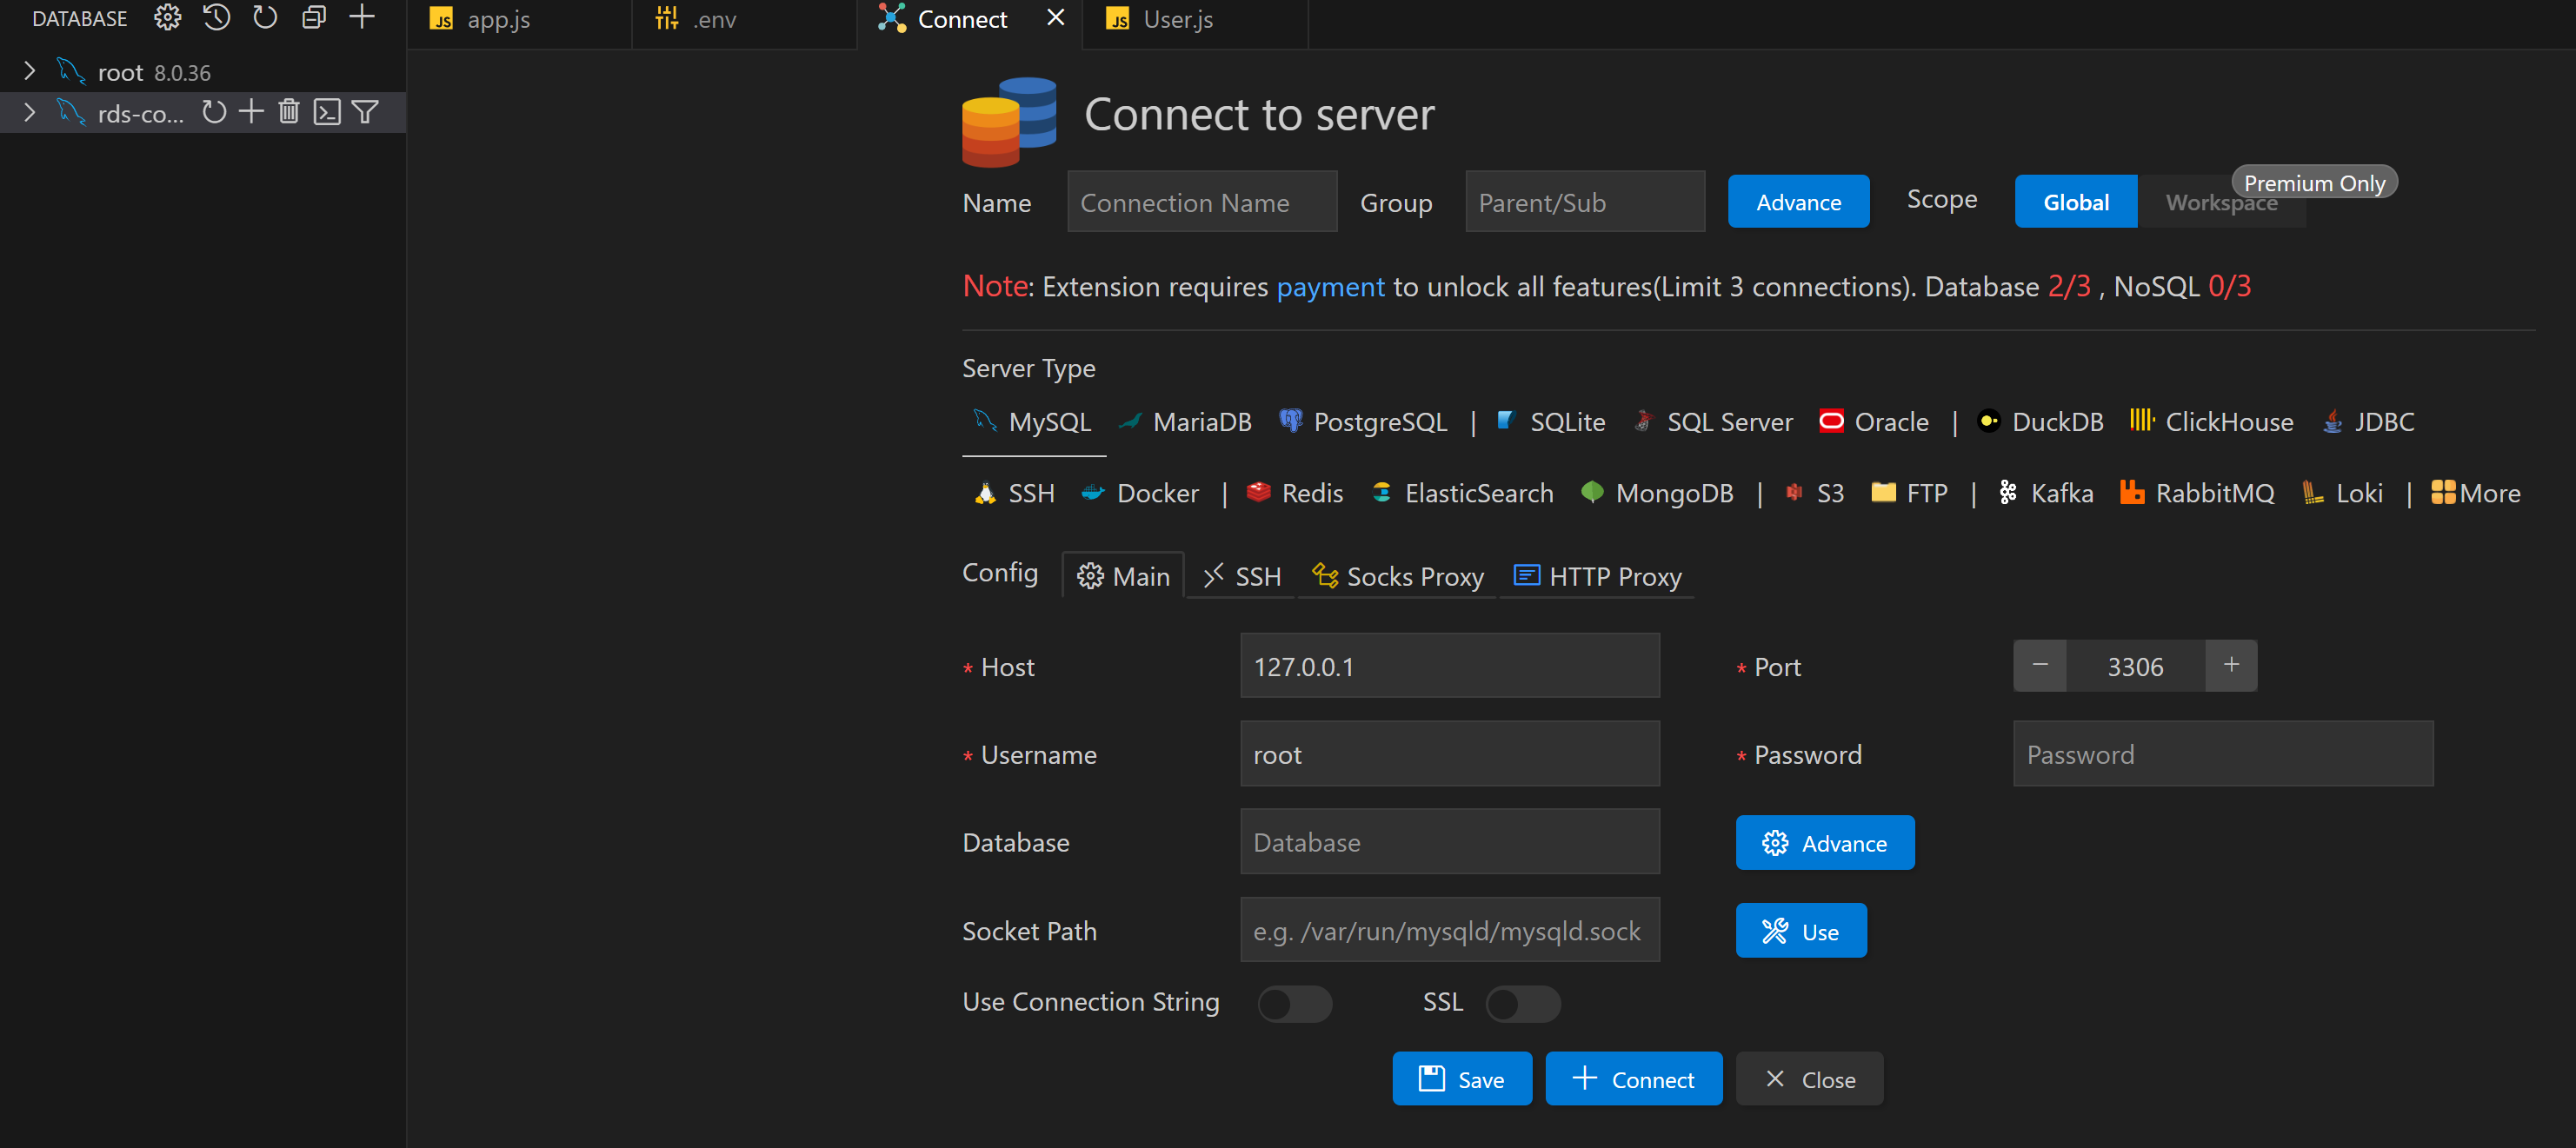Open the User.js editor tab
This screenshot has height=1148, width=2576.
(x=1177, y=20)
